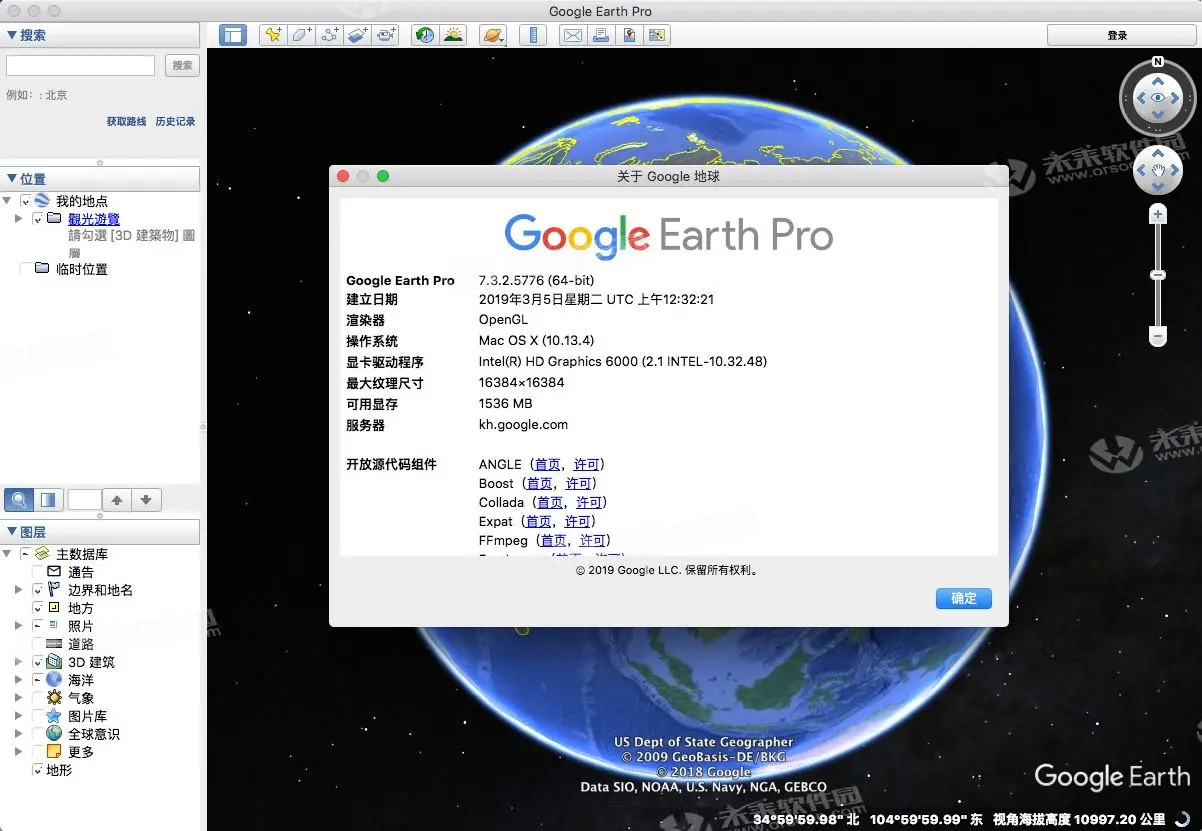
Task: Click the Print toolbar icon
Action: [x=601, y=35]
